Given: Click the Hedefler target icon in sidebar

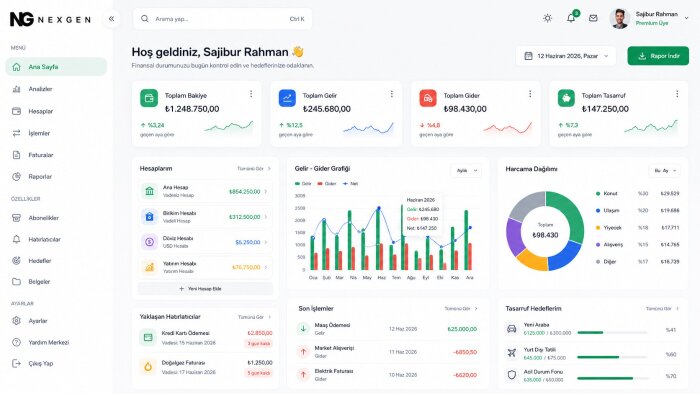Looking at the screenshot, I should 17,261.
